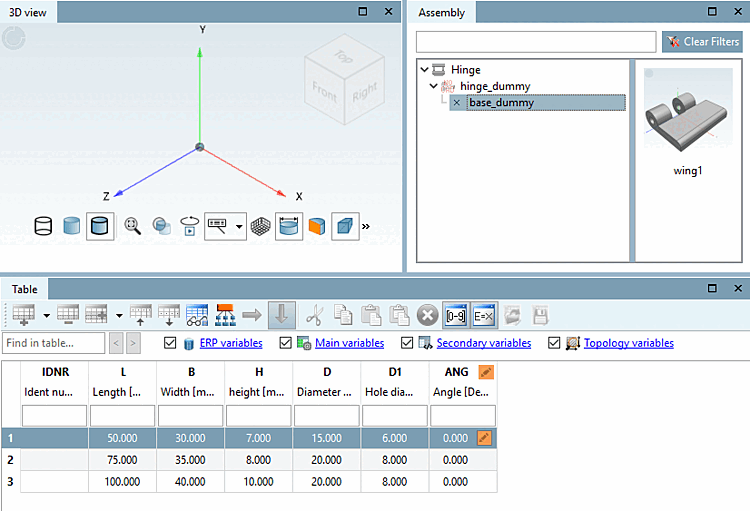Cut selection with scissors icon
Viewport: 750px width, 511px height.
pyautogui.click(x=314, y=315)
